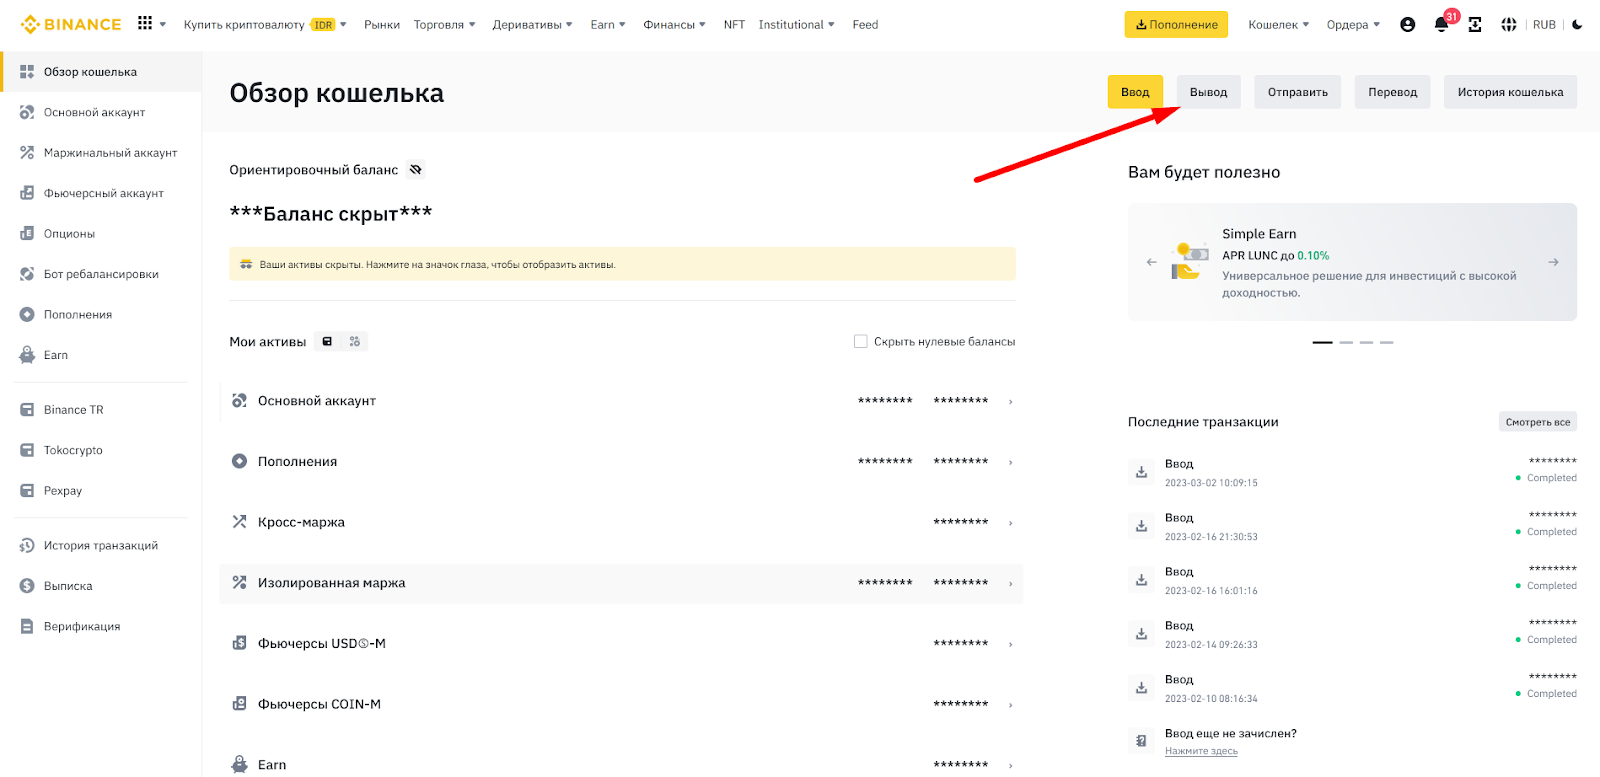Click previous arrow on Simple Earn card
Image resolution: width=1600 pixels, height=777 pixels.
1151,262
